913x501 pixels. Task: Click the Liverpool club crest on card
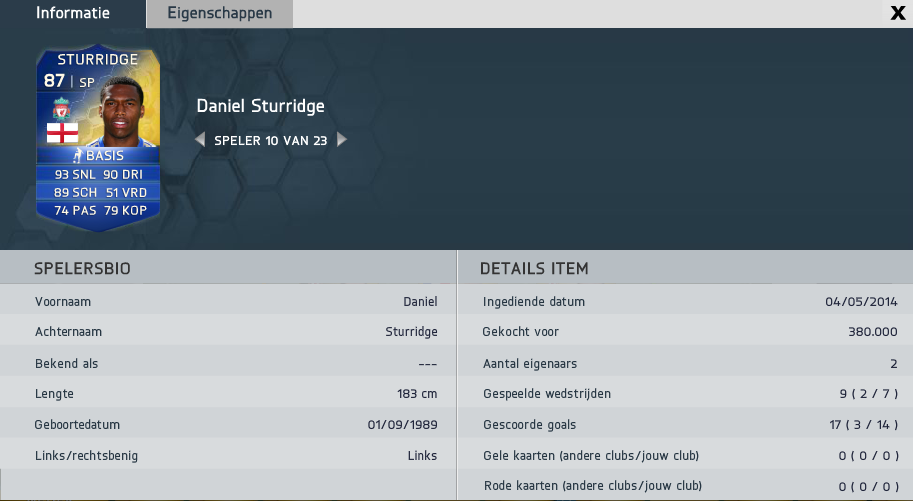[x=61, y=110]
